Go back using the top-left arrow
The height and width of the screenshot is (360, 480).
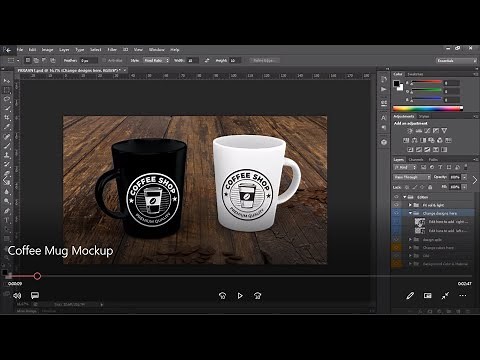8,50
